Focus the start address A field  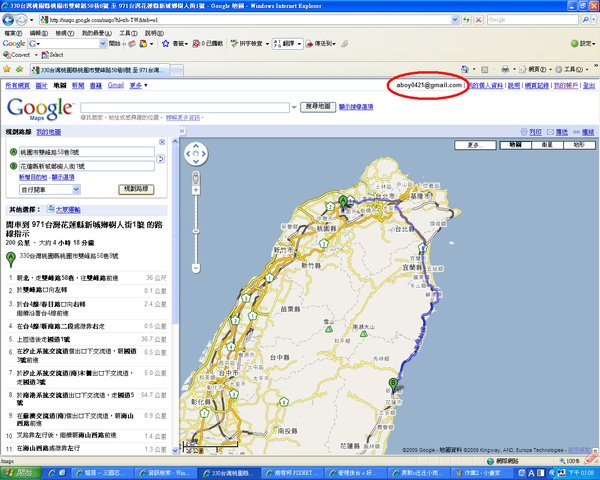87,152
